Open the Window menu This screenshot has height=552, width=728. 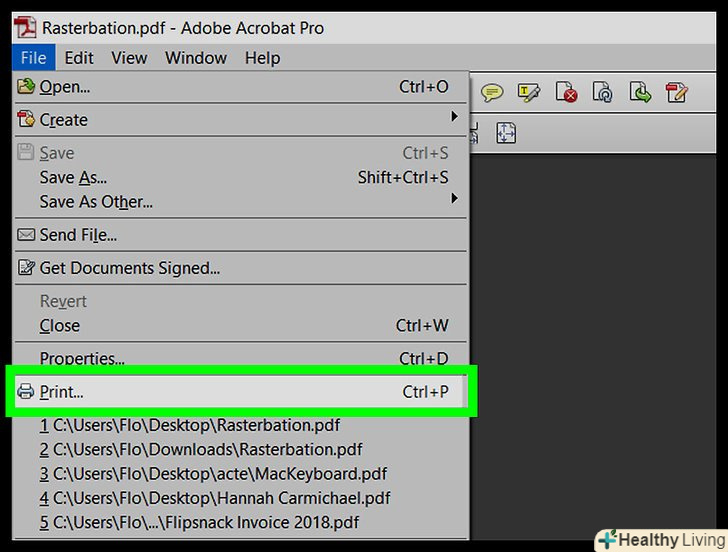pos(196,58)
